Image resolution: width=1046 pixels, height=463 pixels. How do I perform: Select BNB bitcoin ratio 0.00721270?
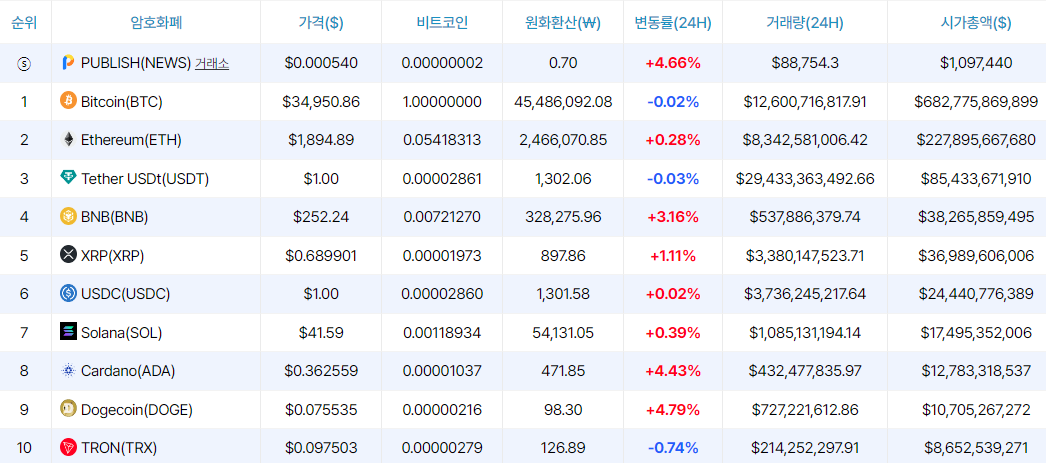(442, 217)
